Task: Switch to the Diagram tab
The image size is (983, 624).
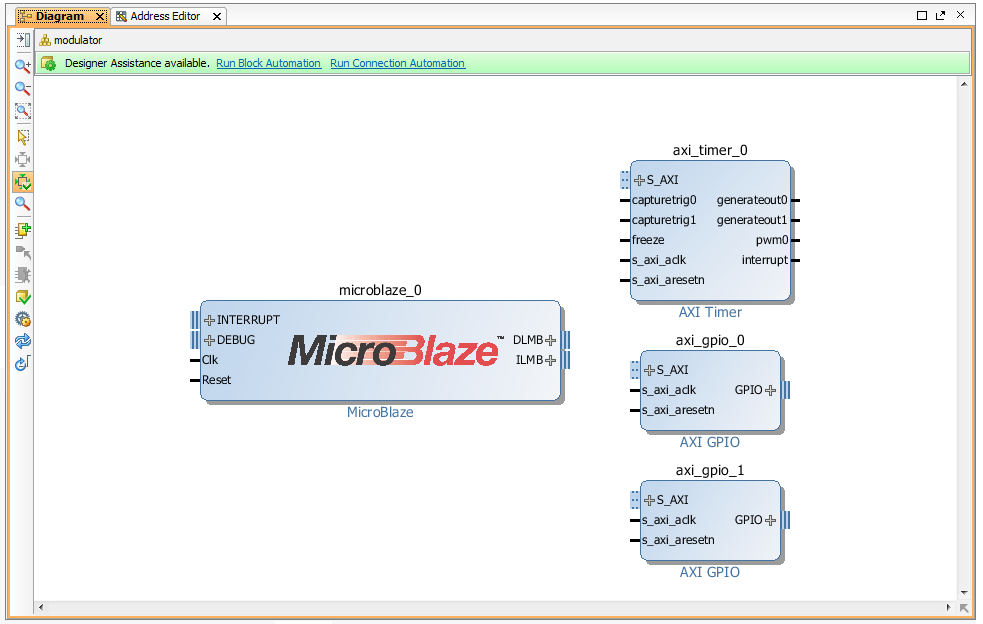Action: (60, 16)
